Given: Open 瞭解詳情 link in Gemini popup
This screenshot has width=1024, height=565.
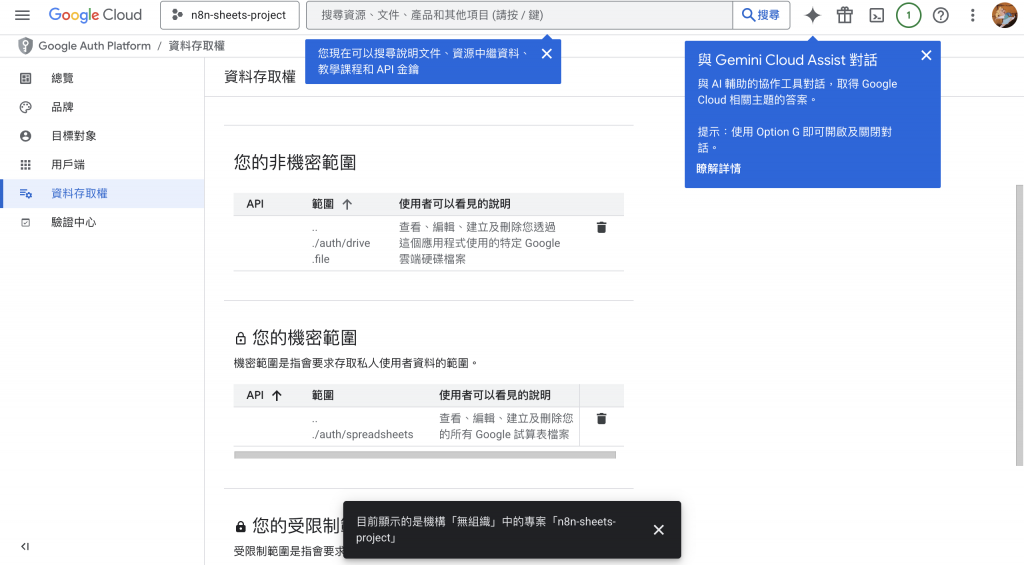Looking at the screenshot, I should tap(718, 169).
